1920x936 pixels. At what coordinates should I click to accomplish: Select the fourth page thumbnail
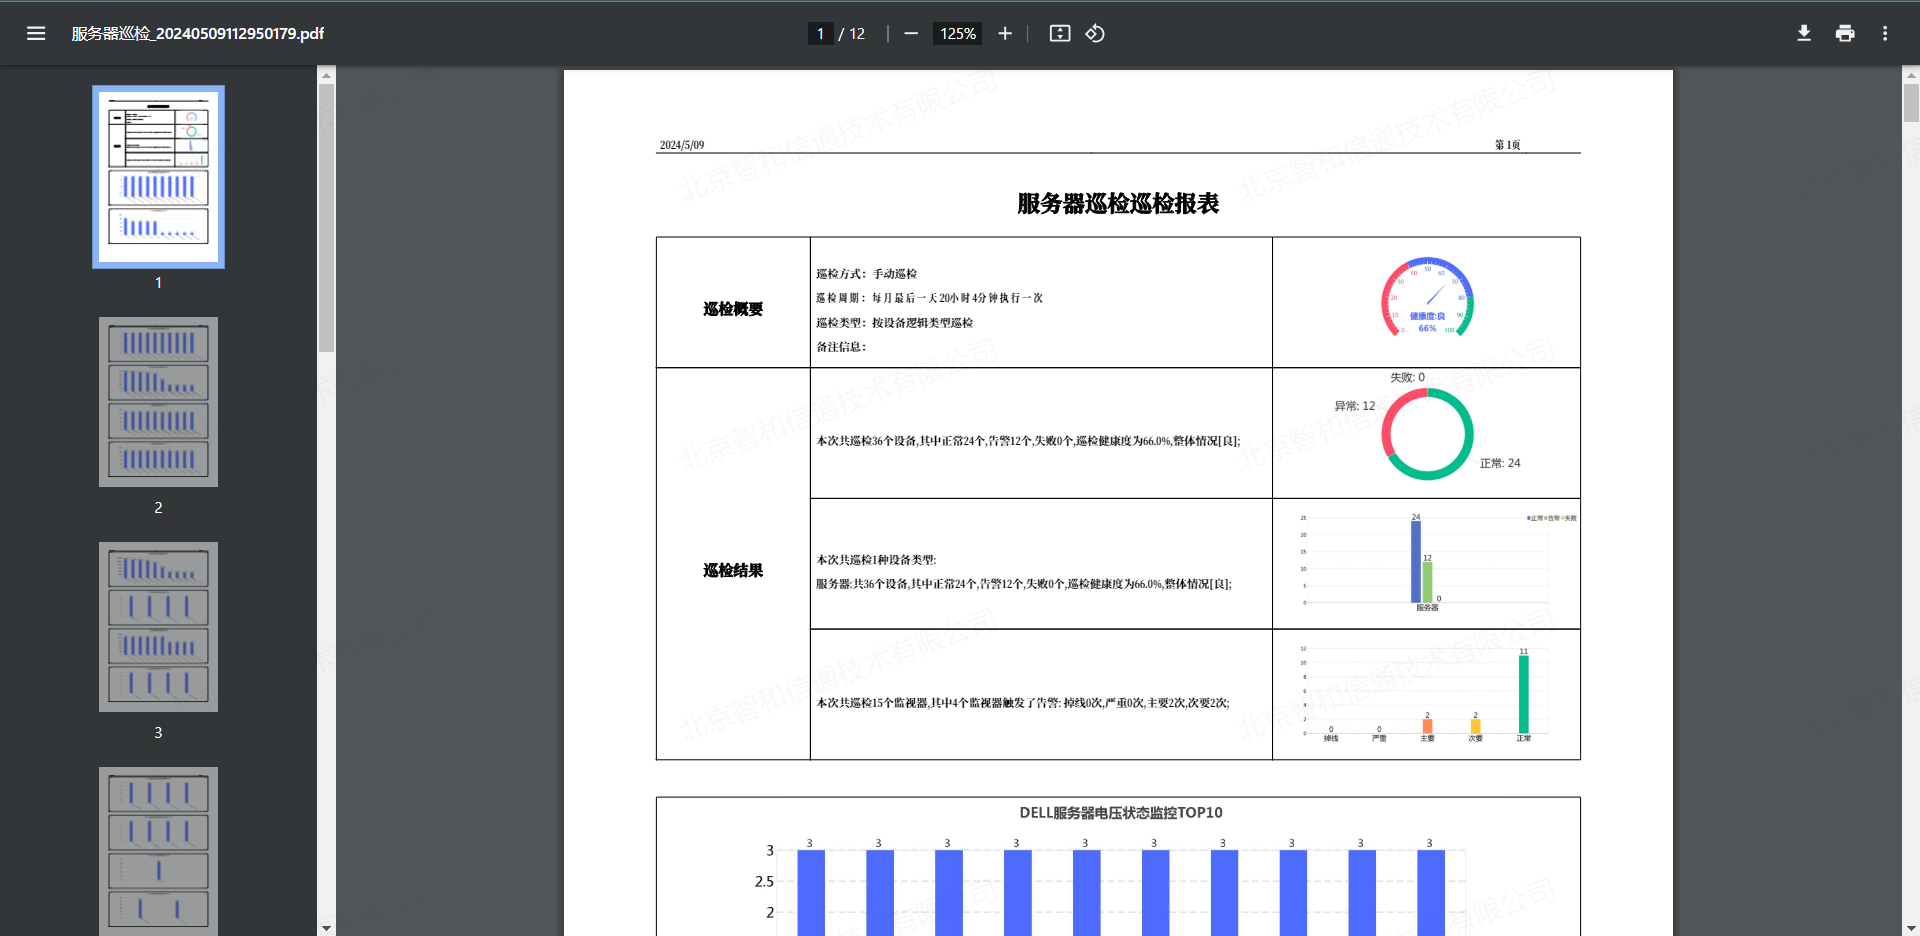[158, 850]
